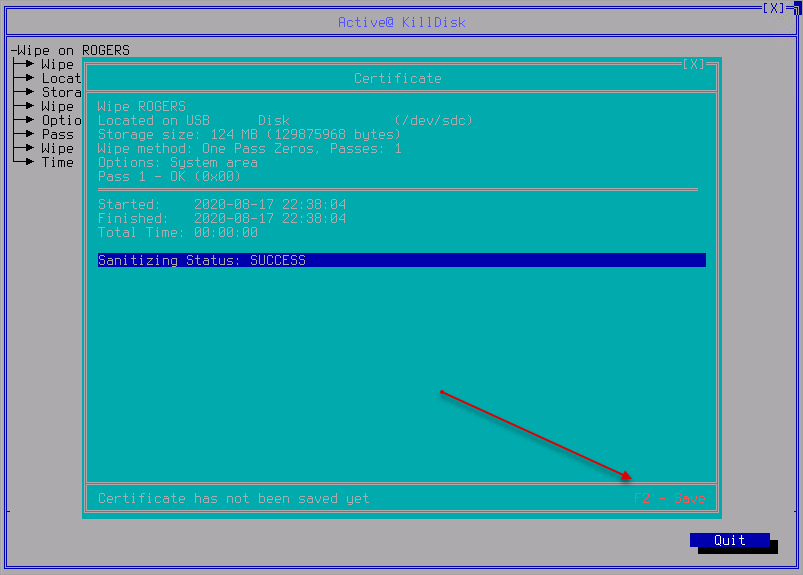Click the 'Pass 1 - OK (0x00)' line
Screen dimensions: 803x575
click(169, 176)
